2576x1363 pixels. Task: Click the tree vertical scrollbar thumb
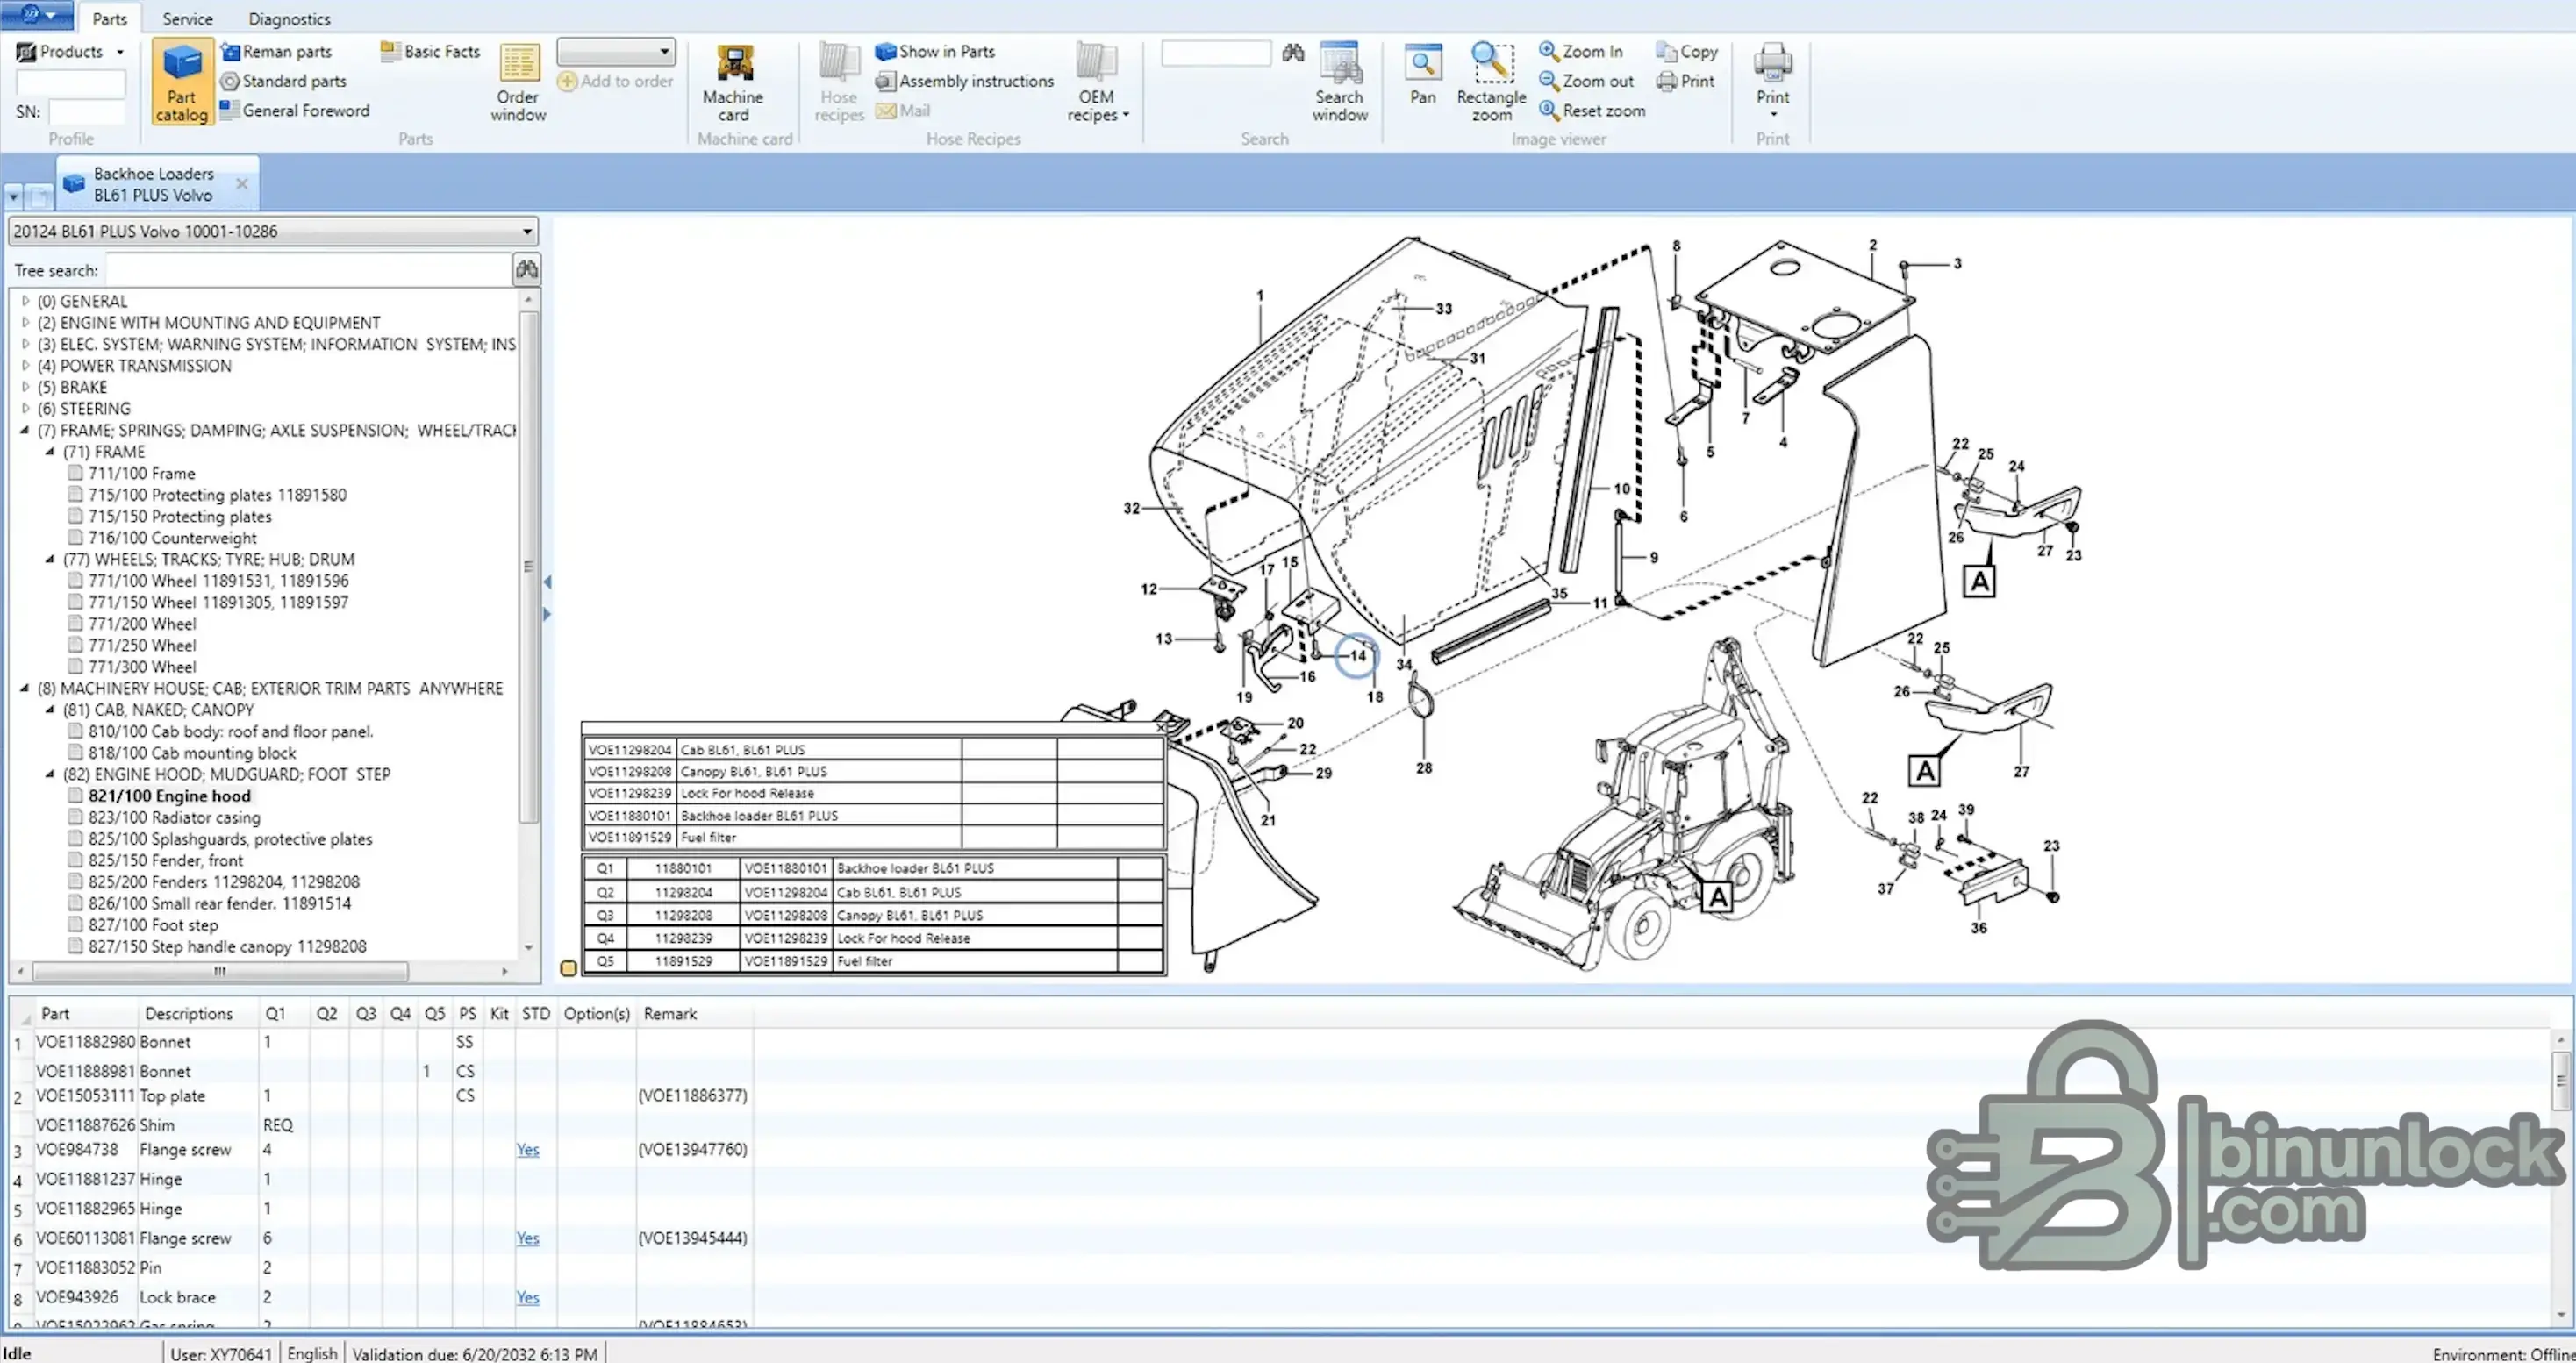(528, 566)
